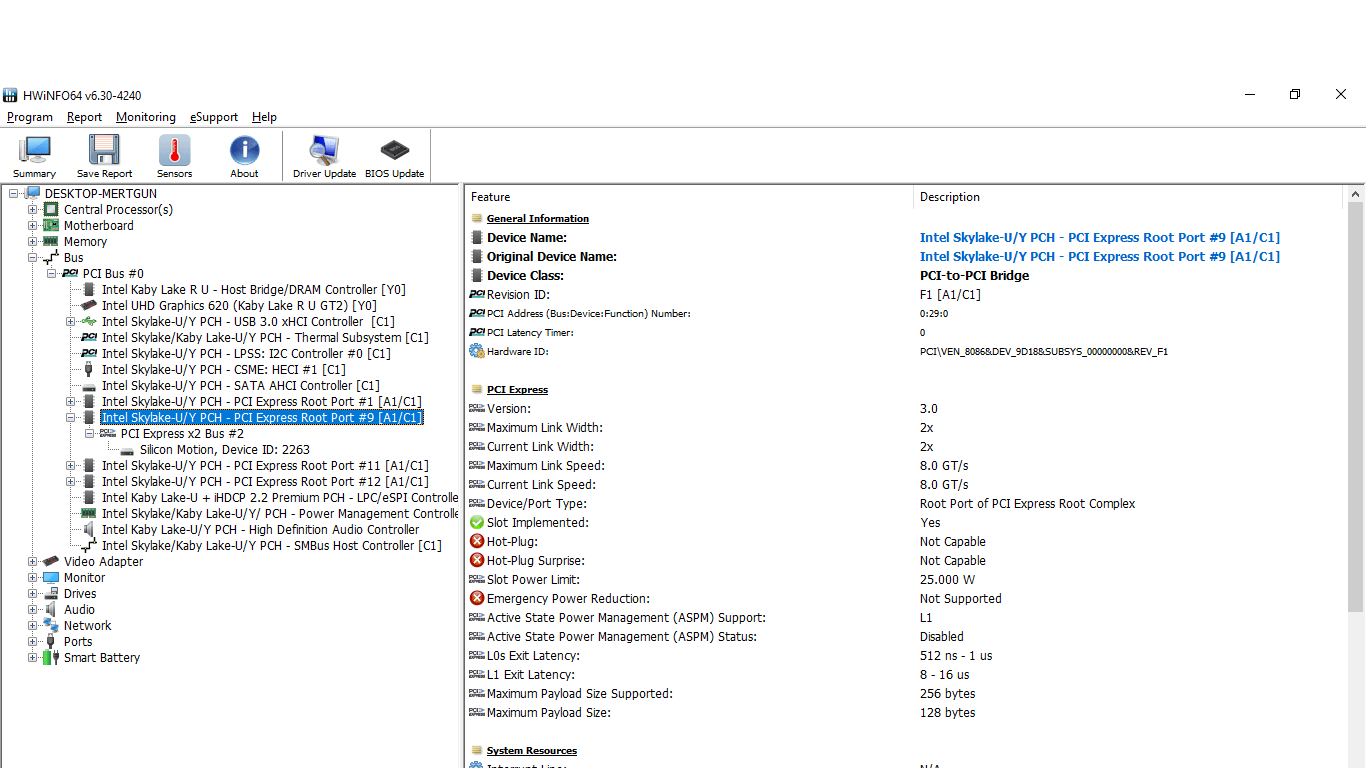
Task: Click the Monitor icon in tree
Action: (x=51, y=578)
